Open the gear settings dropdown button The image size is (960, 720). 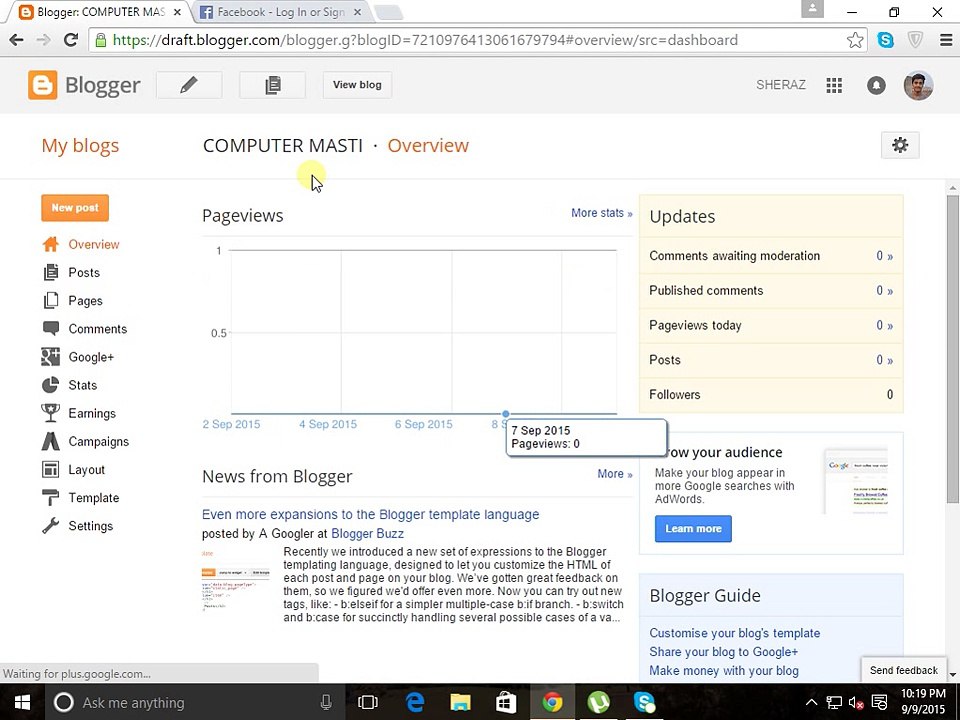coord(900,145)
